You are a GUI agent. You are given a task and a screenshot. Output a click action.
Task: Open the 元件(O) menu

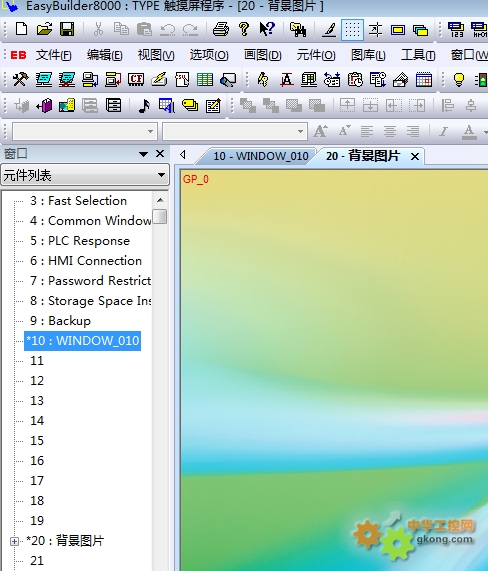pyautogui.click(x=316, y=55)
